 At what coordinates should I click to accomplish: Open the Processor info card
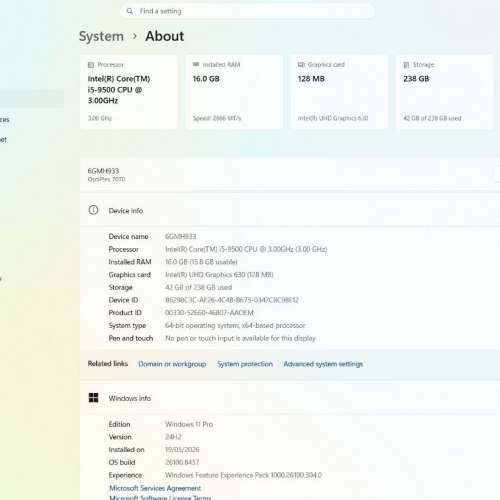(129, 92)
